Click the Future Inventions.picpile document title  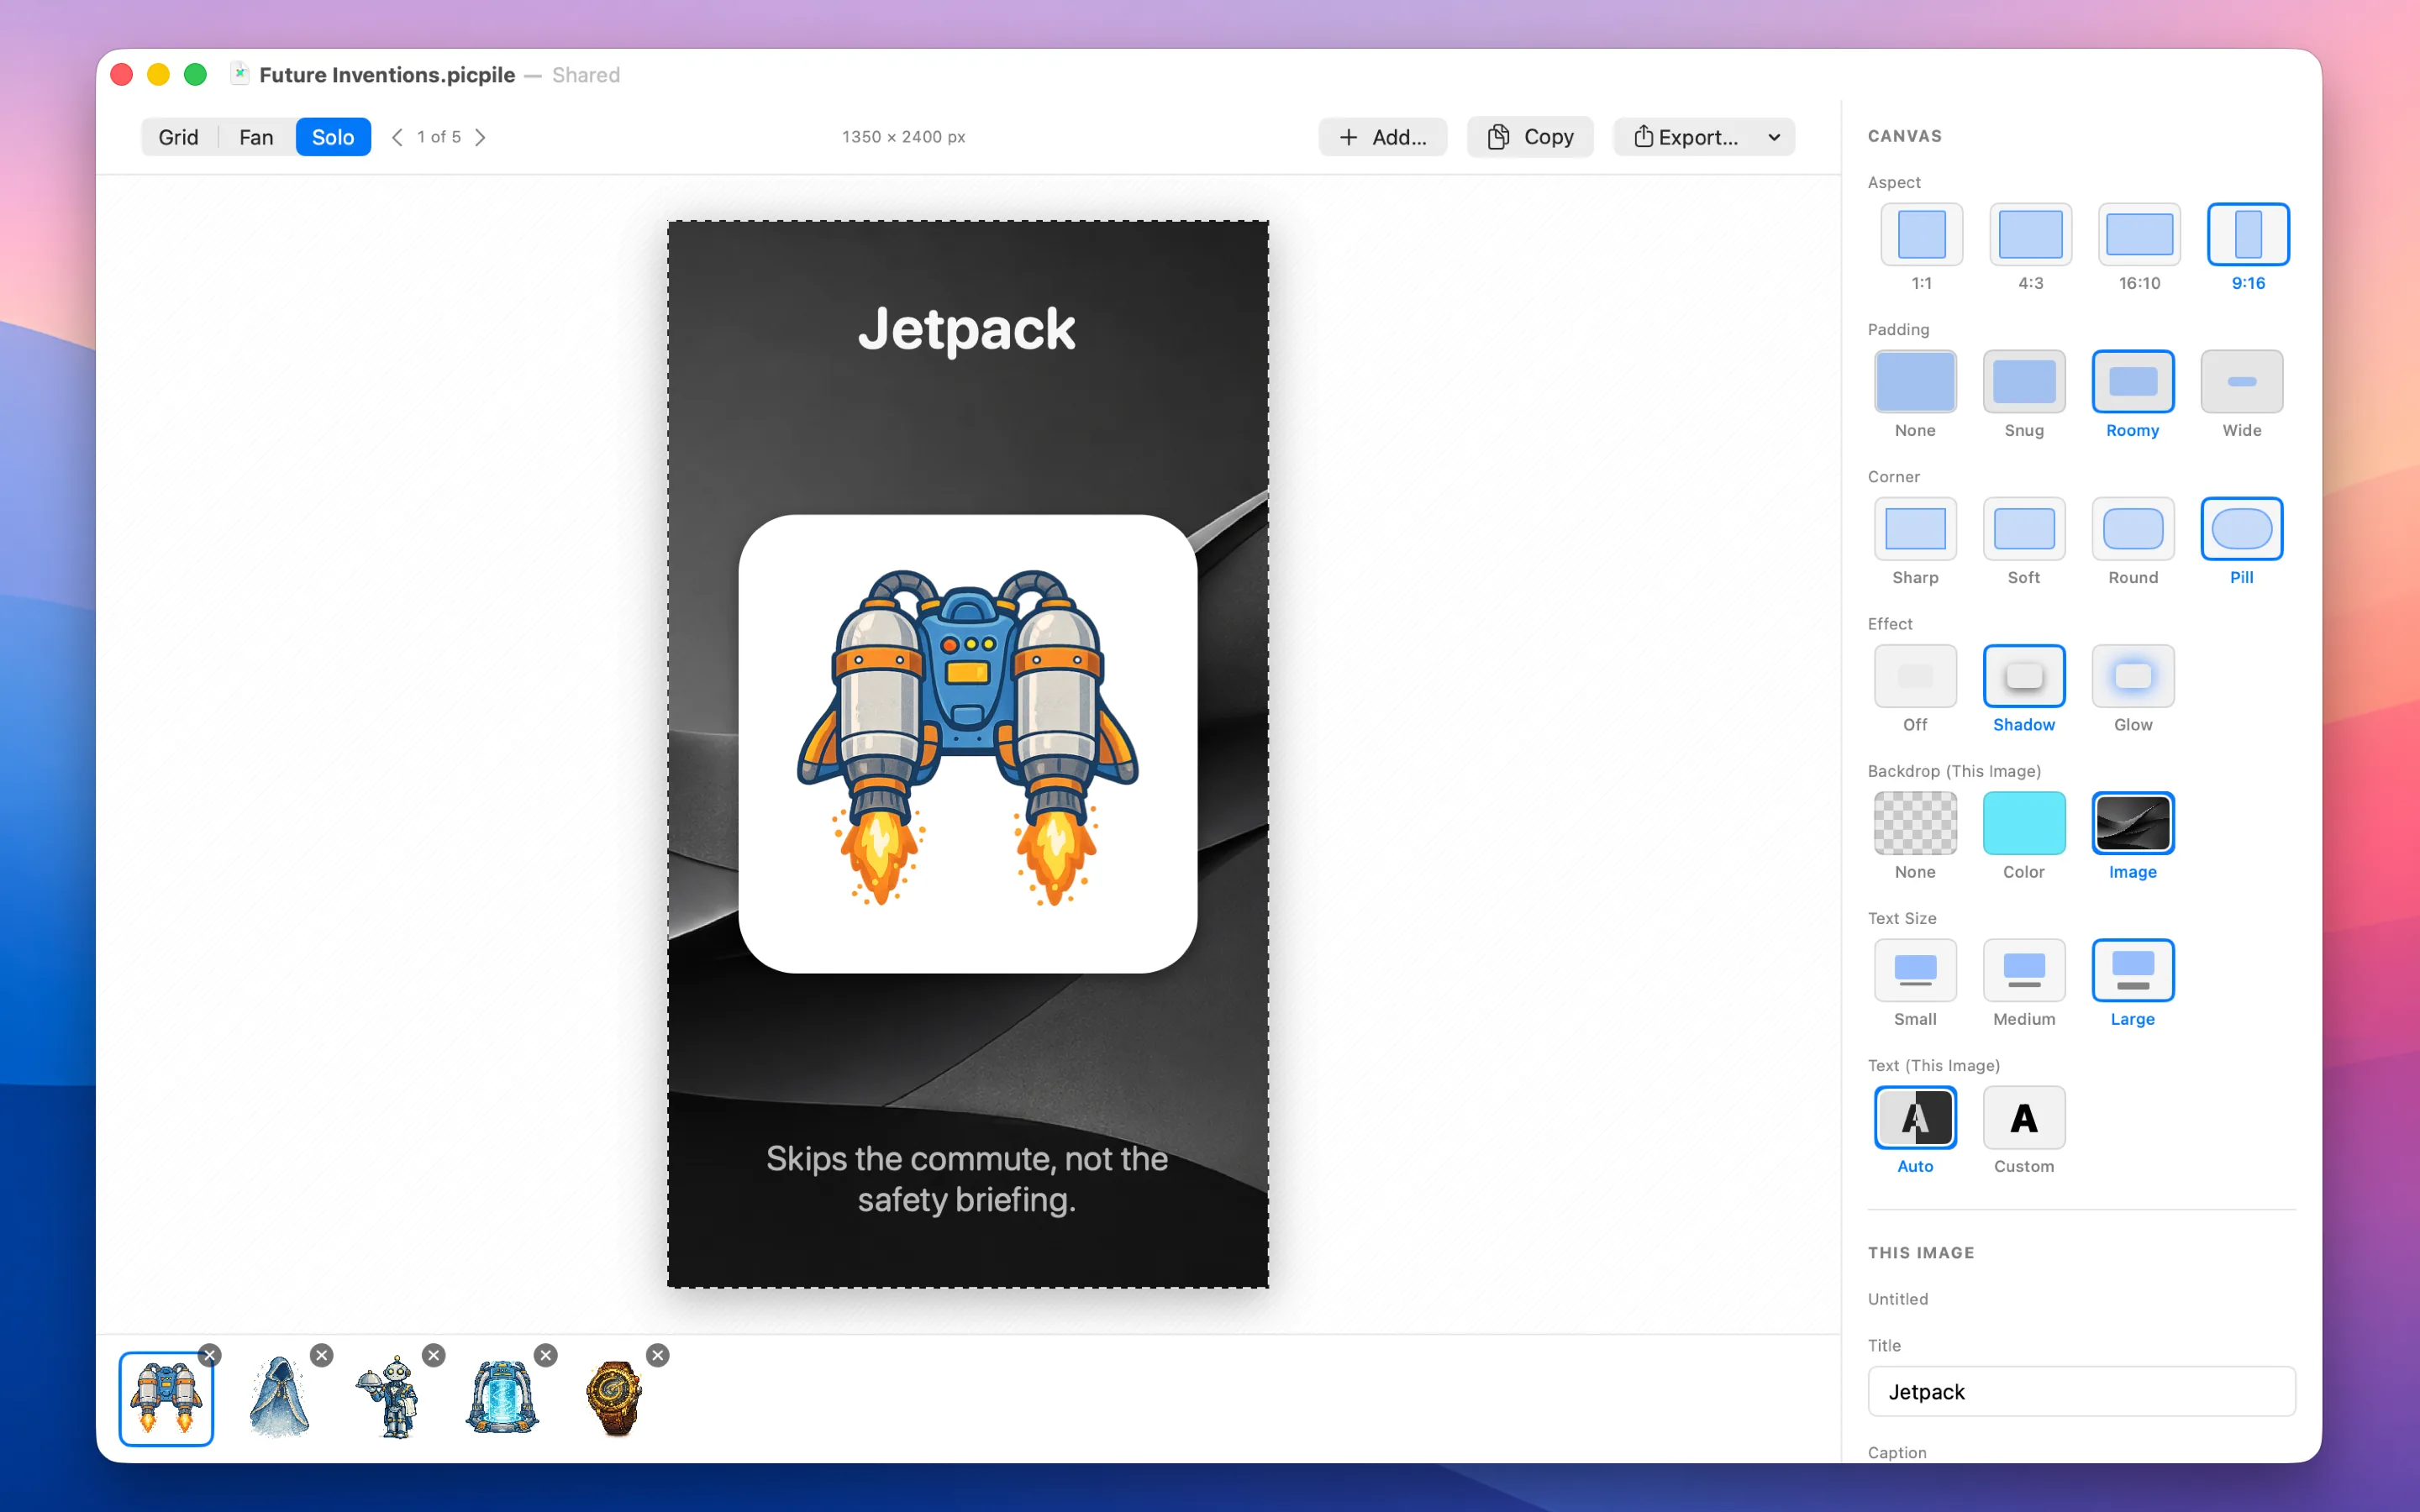387,75
